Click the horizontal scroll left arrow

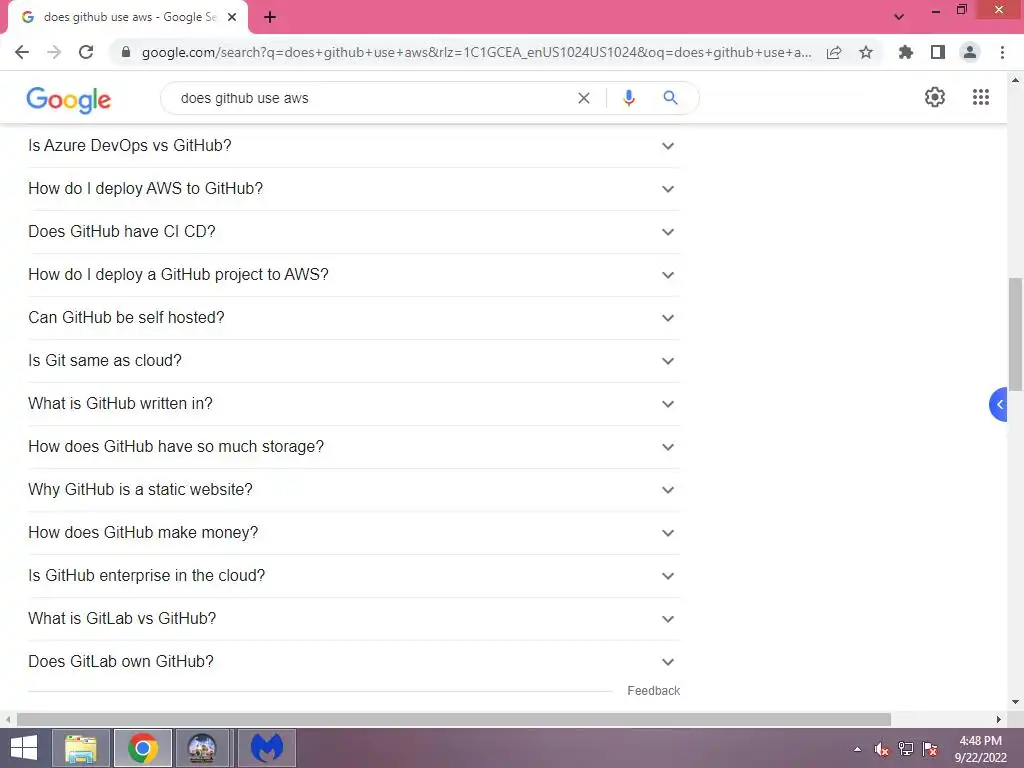8,720
